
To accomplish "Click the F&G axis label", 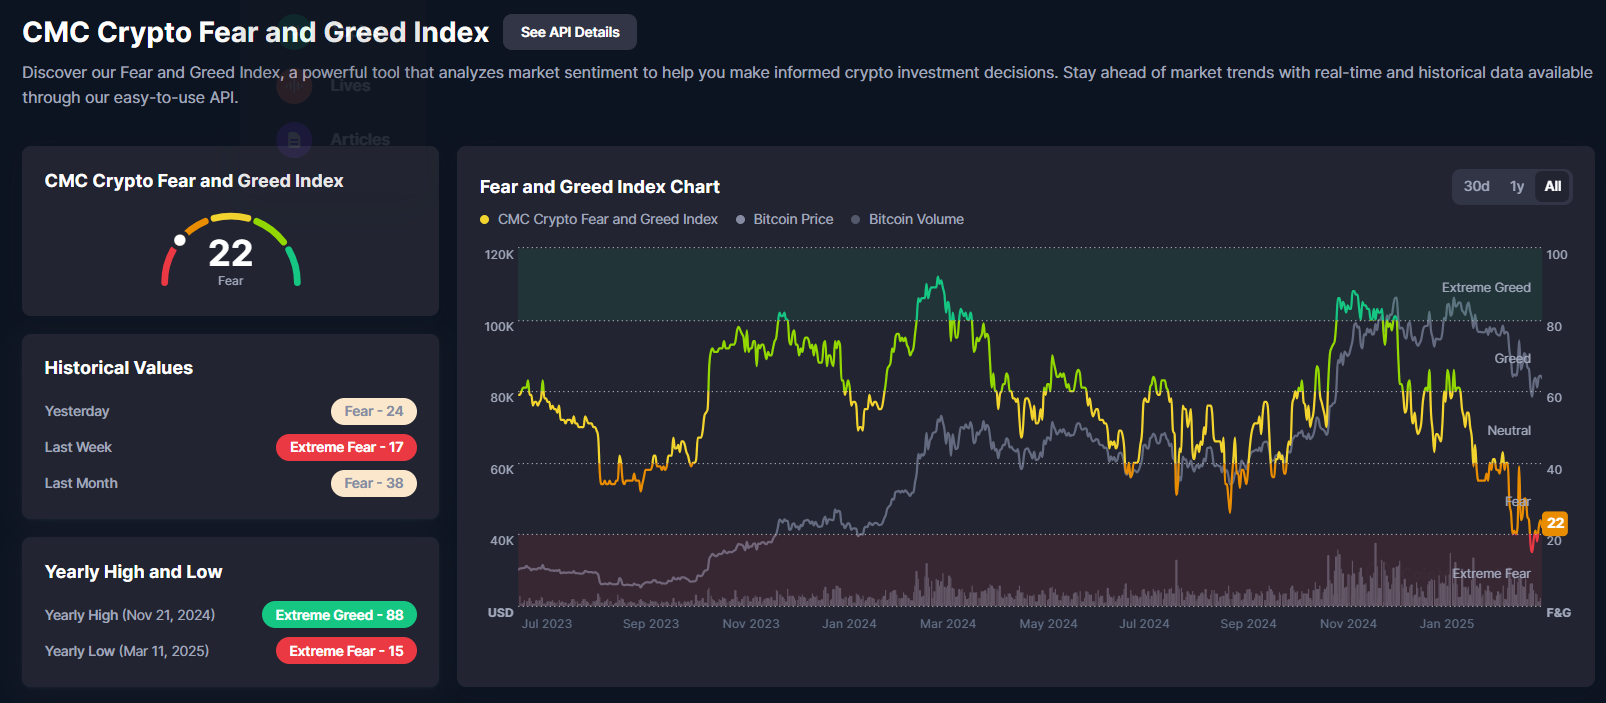I will pyautogui.click(x=1559, y=613).
